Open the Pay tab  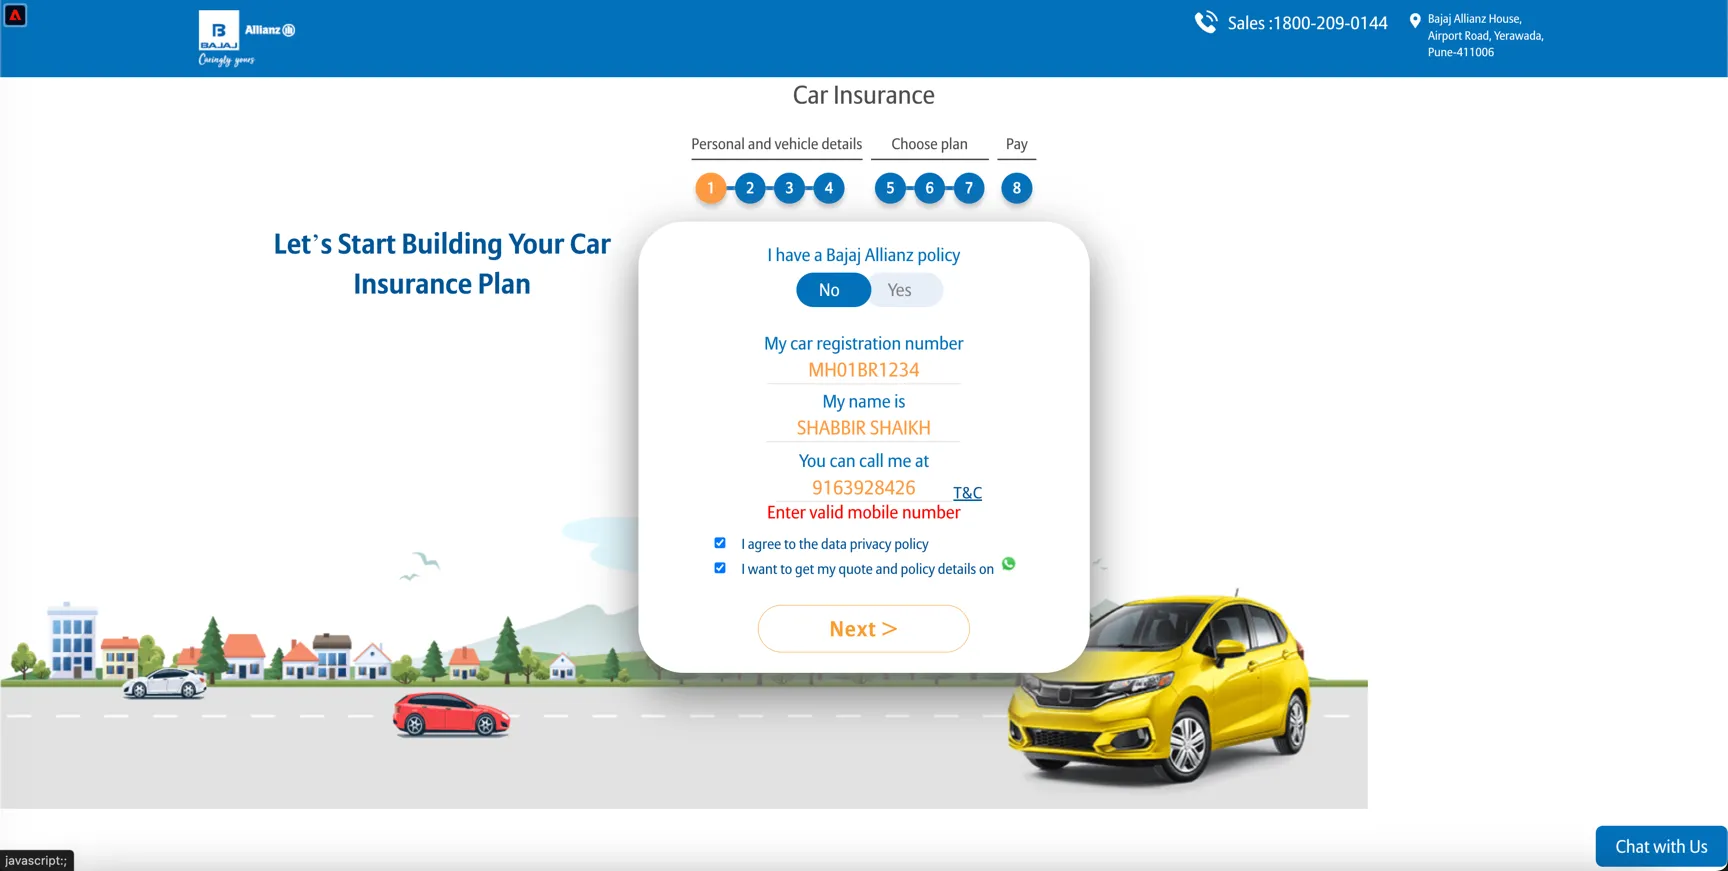pos(1017,145)
